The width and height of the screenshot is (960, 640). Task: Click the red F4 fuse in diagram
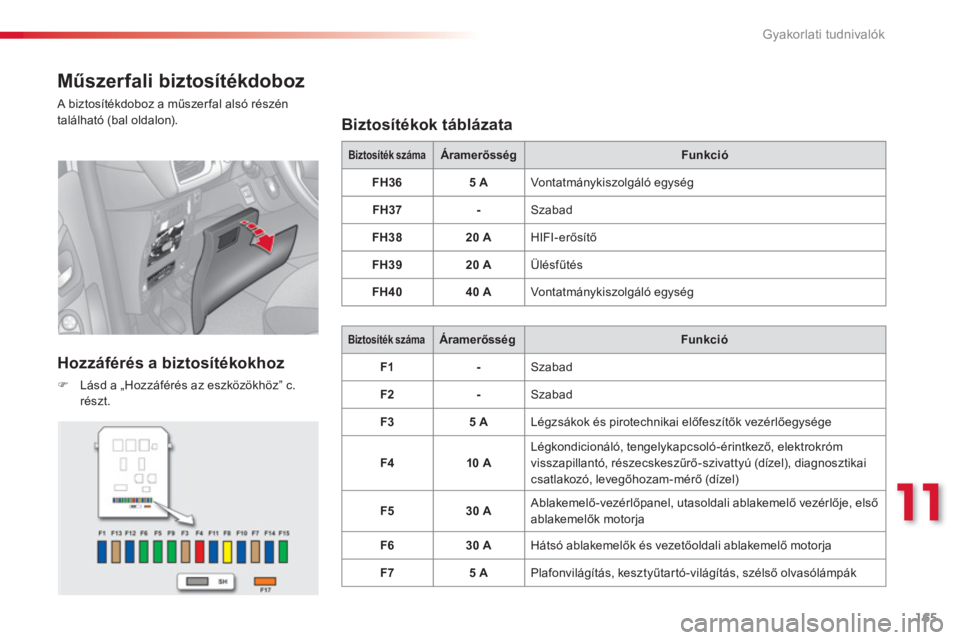coord(200,552)
